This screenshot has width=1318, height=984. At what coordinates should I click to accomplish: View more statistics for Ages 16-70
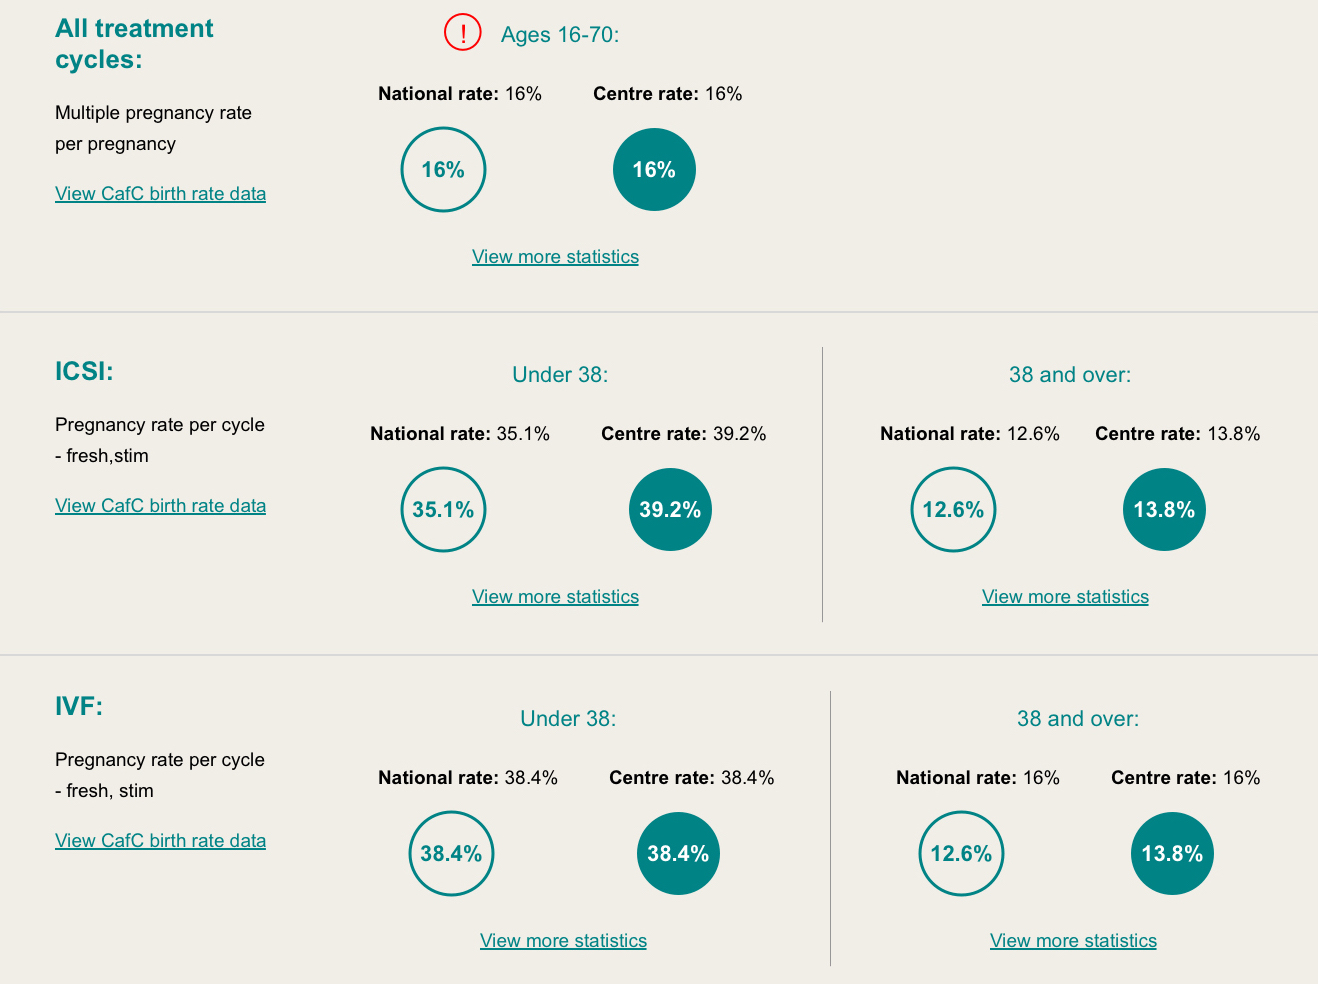pos(555,257)
